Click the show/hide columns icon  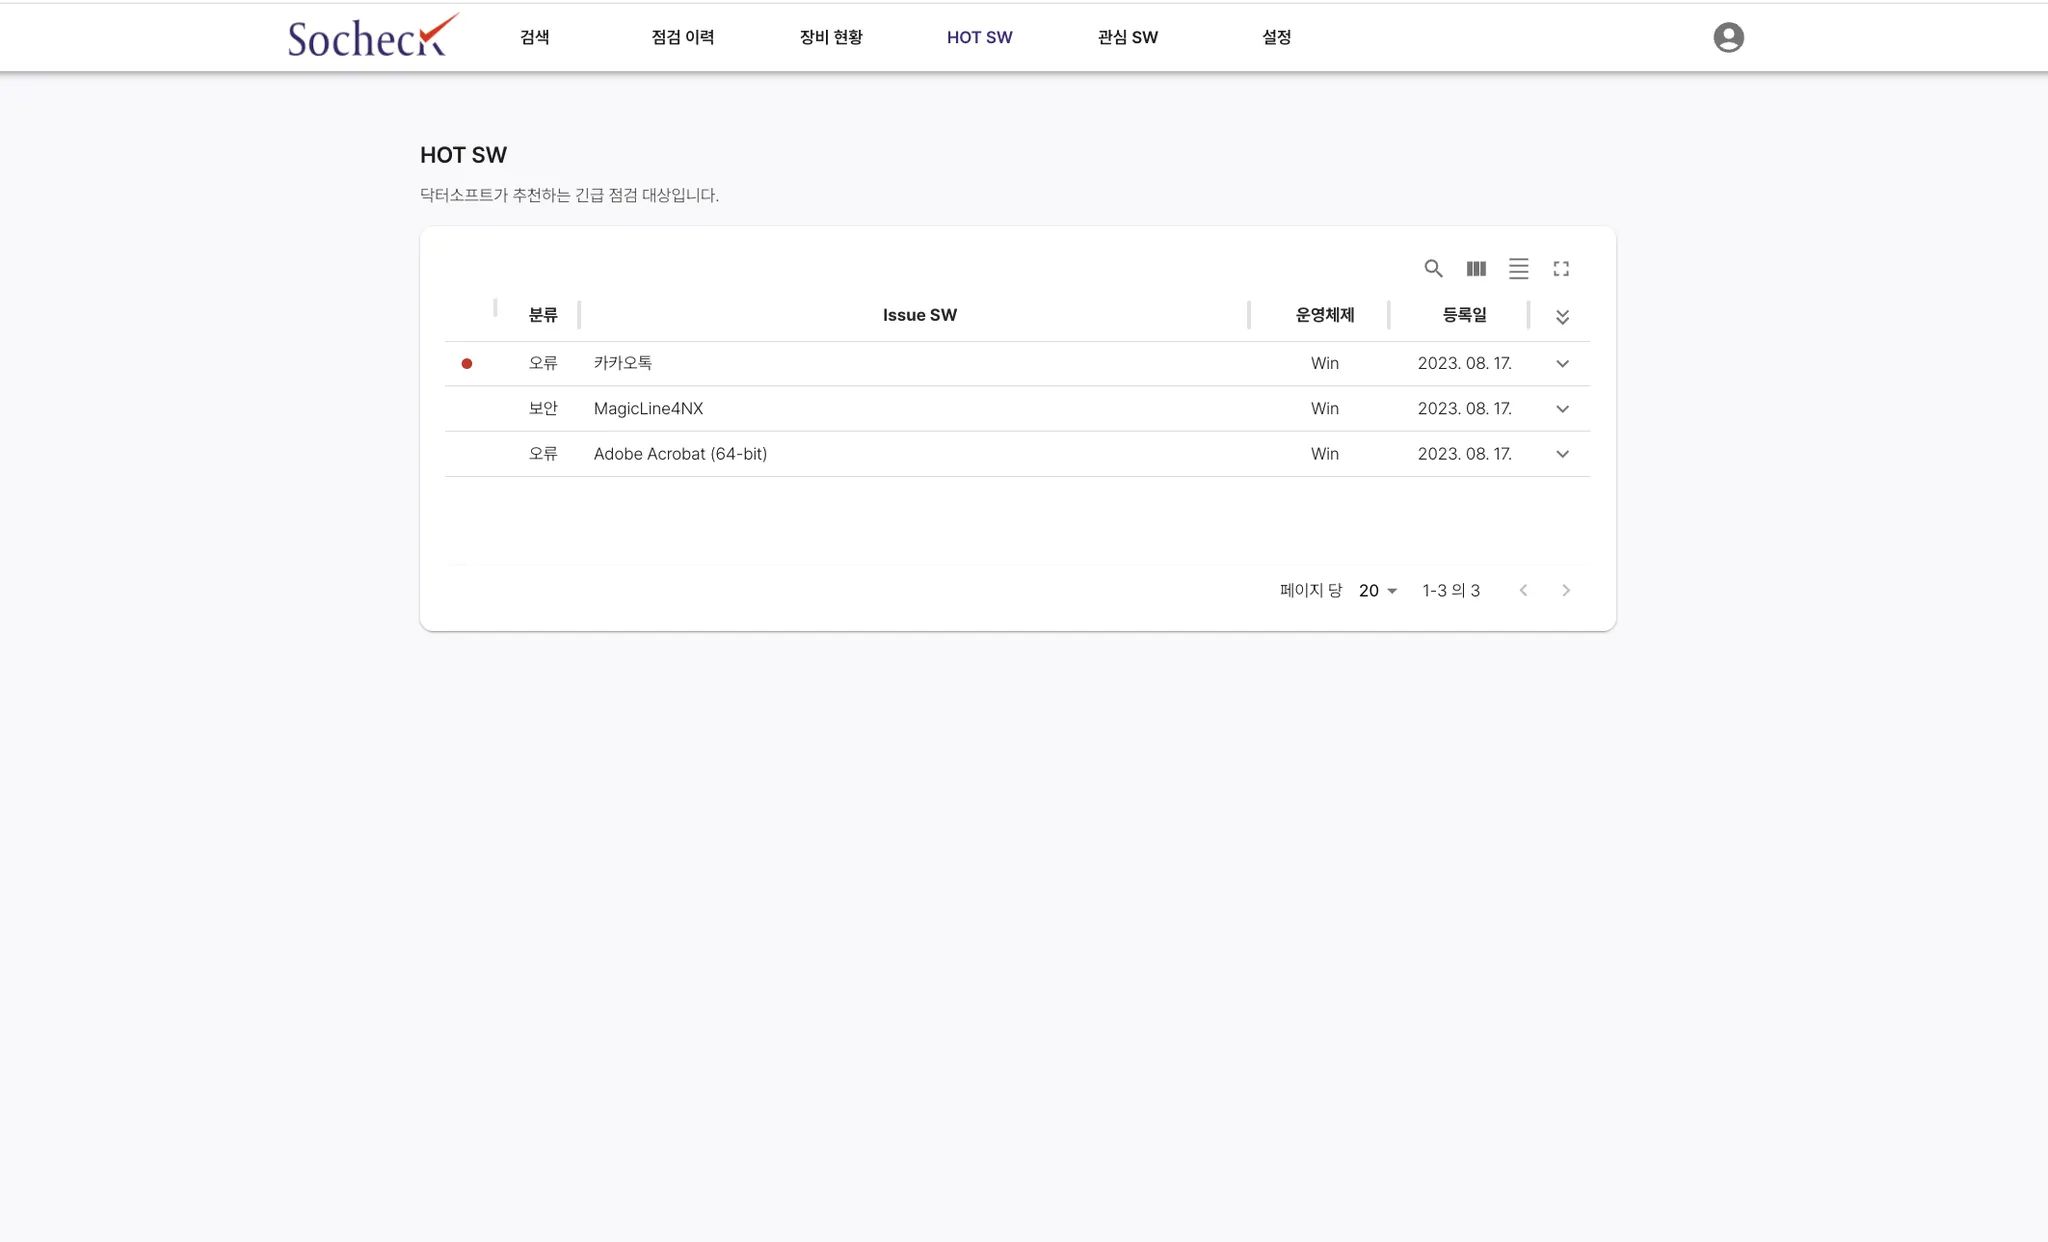pos(1476,268)
